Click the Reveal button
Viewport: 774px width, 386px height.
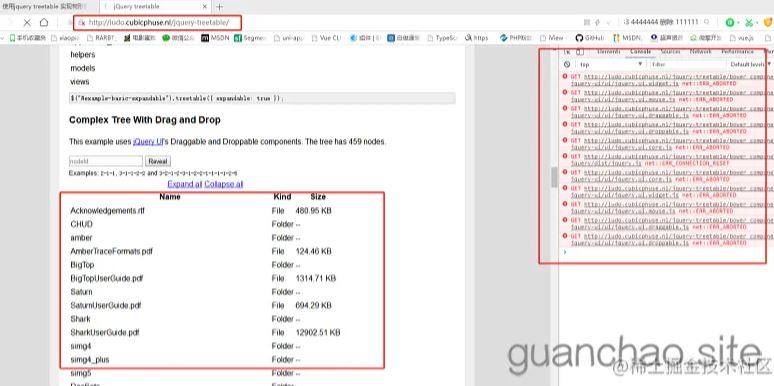click(x=158, y=161)
